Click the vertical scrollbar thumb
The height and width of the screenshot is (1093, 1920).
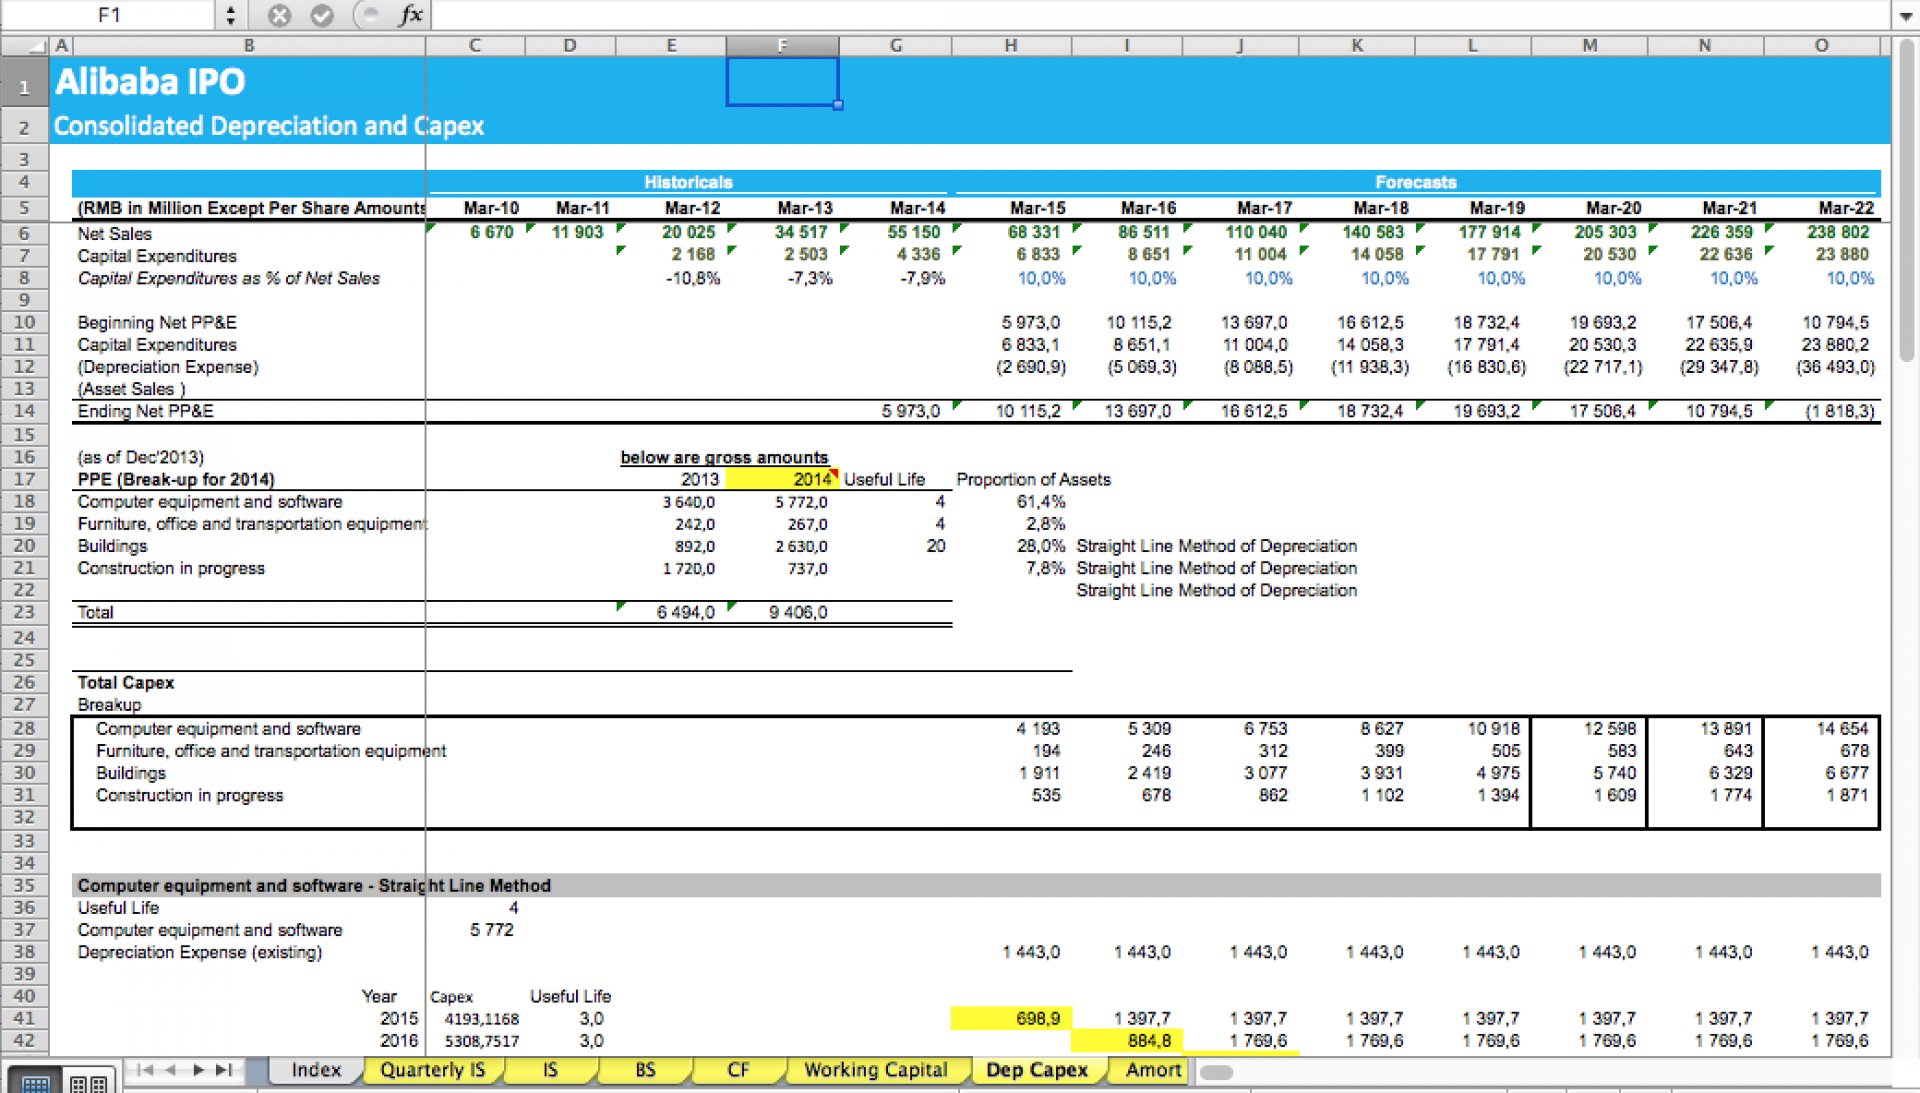click(x=1906, y=200)
